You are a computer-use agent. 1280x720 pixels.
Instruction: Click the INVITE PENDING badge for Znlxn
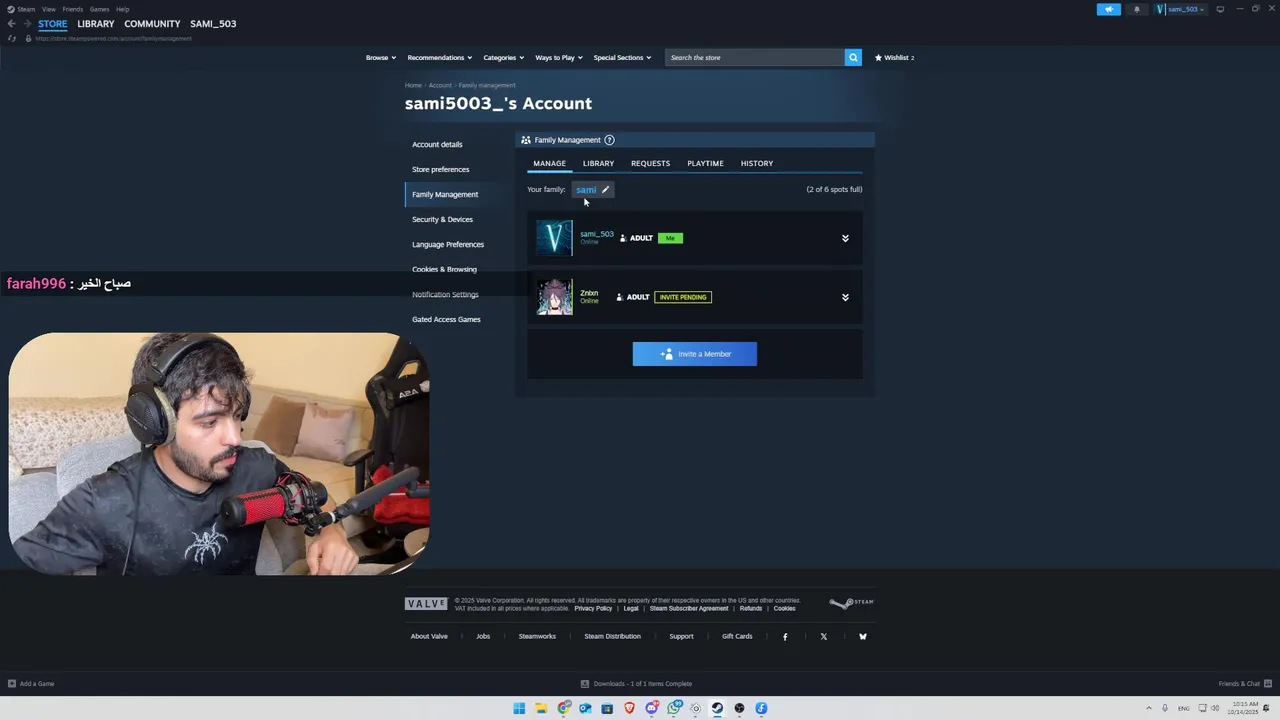click(x=683, y=297)
